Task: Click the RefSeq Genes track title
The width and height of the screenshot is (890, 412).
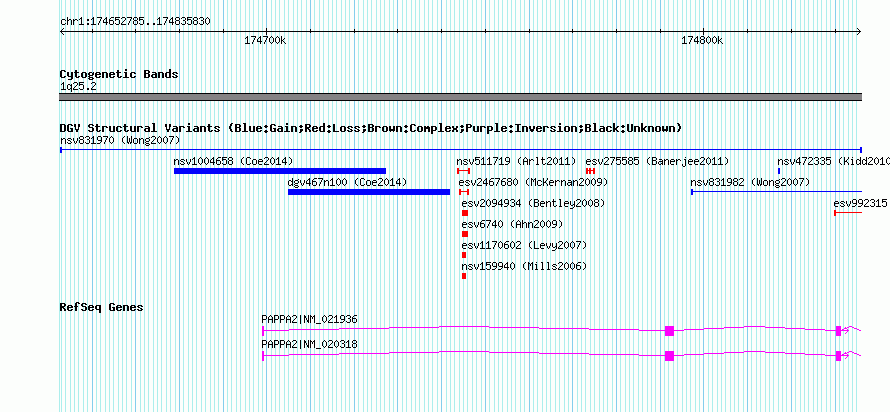Action: point(102,307)
